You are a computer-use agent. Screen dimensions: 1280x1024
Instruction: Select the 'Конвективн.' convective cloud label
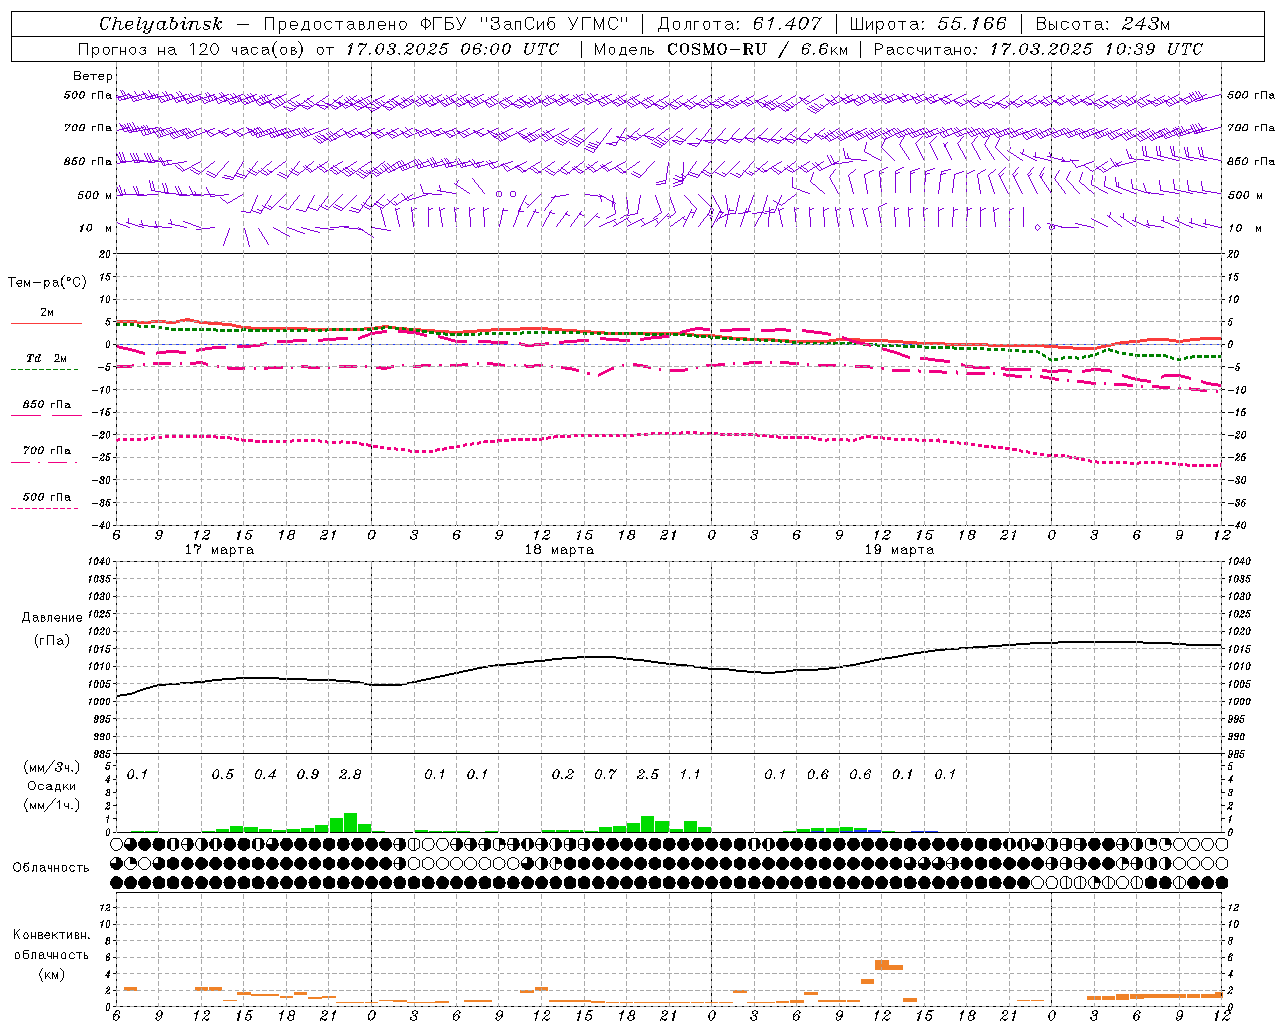[x=52, y=935]
